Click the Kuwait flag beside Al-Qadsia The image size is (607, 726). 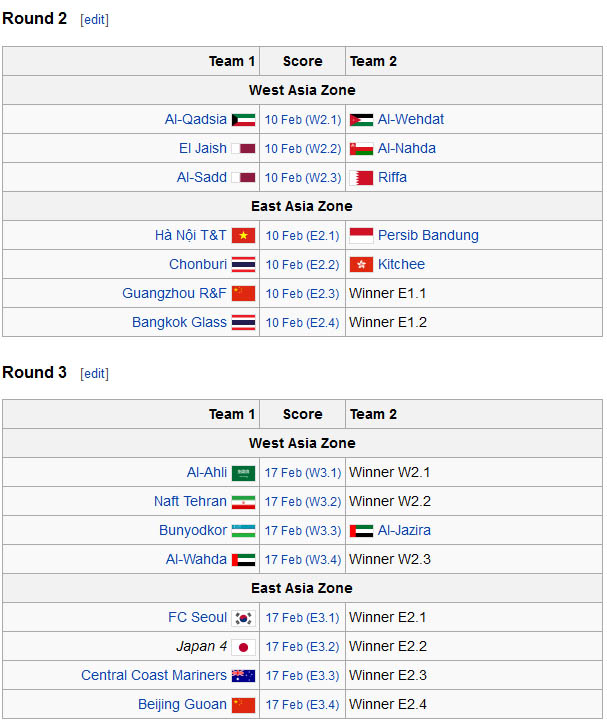pos(243,120)
